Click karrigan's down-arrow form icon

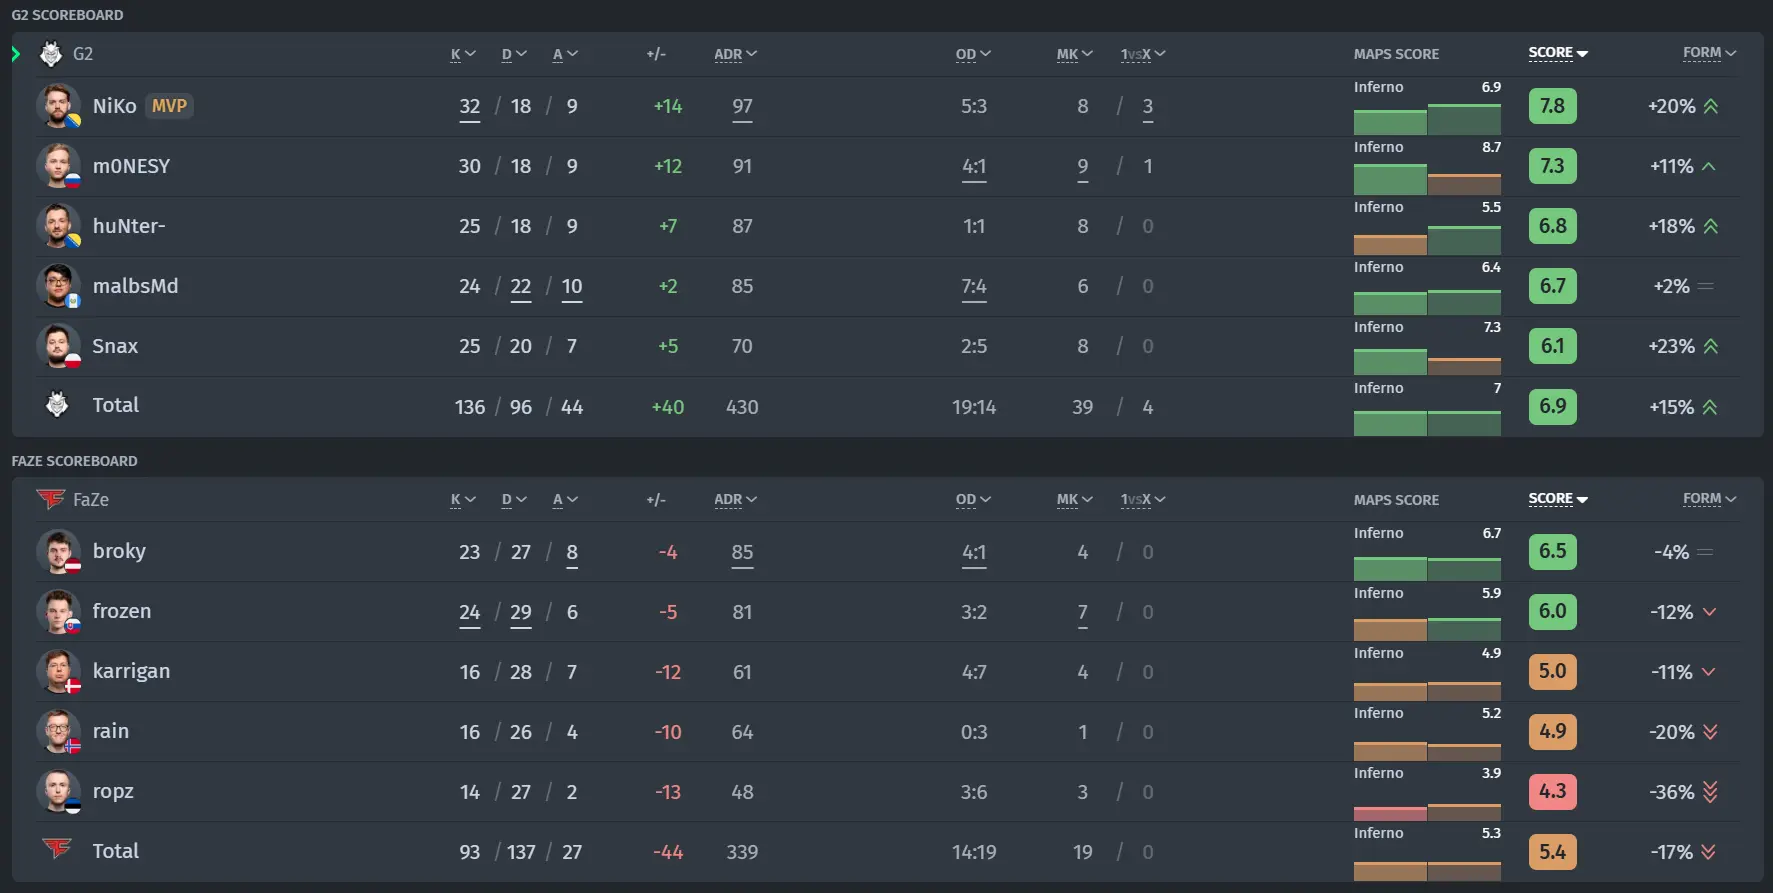1709,672
